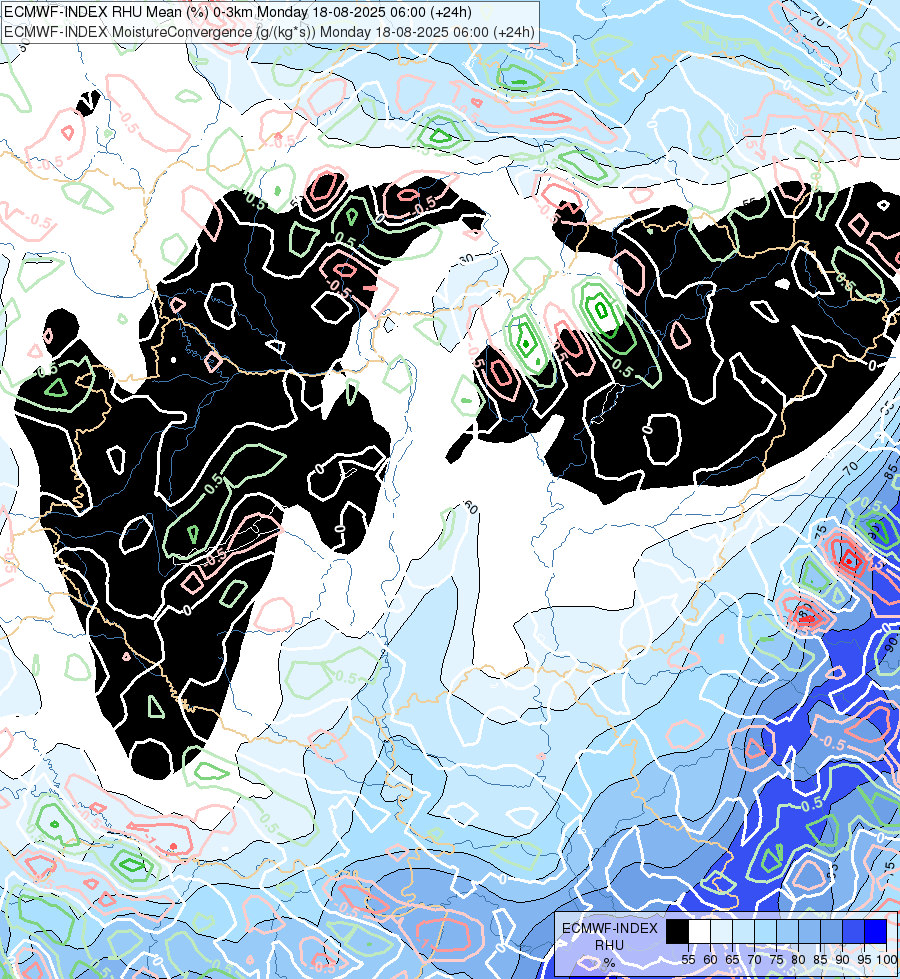This screenshot has width=900, height=979.
Task: Click the legend tick label 55
Action: coord(688,960)
